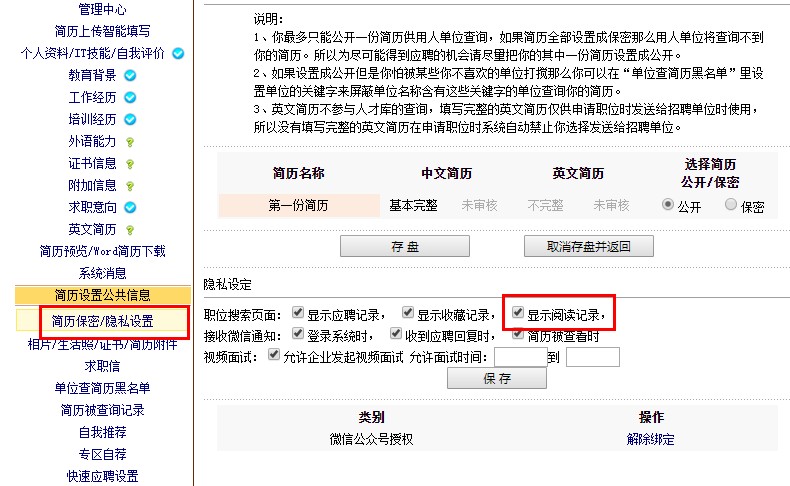Click the checkmark icon next to 求职意向
This screenshot has width=790, height=486.
click(x=130, y=207)
